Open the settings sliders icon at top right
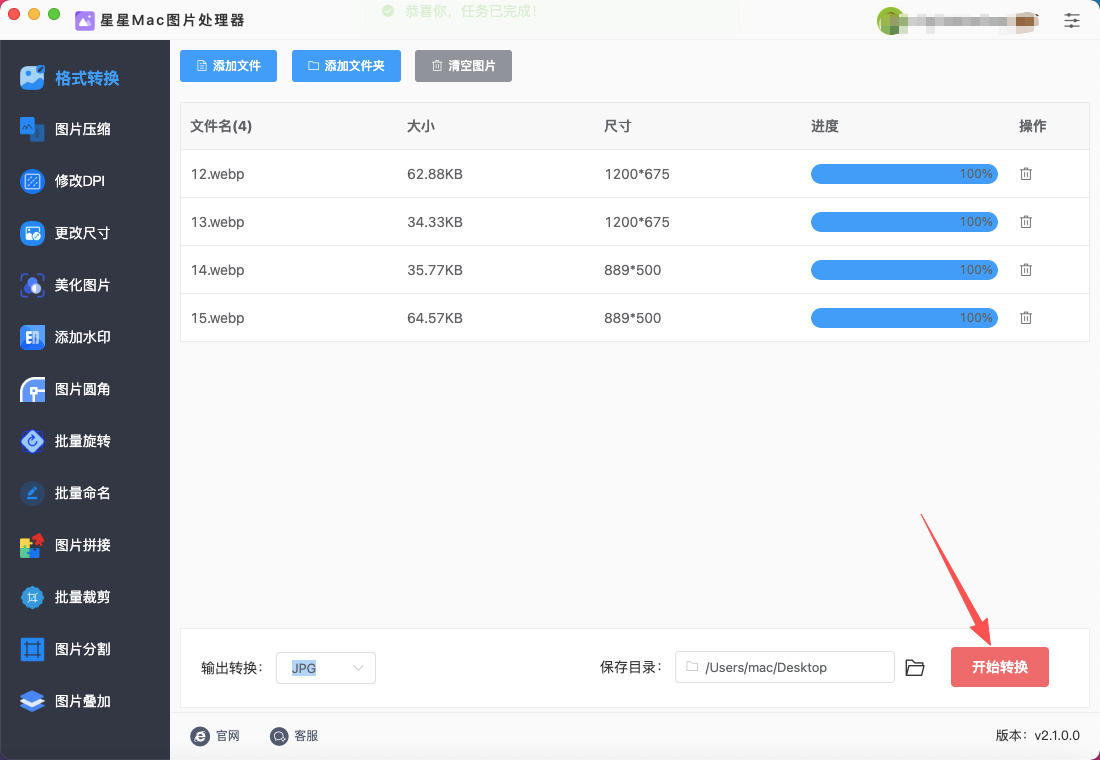This screenshot has width=1100, height=760. 1072,20
